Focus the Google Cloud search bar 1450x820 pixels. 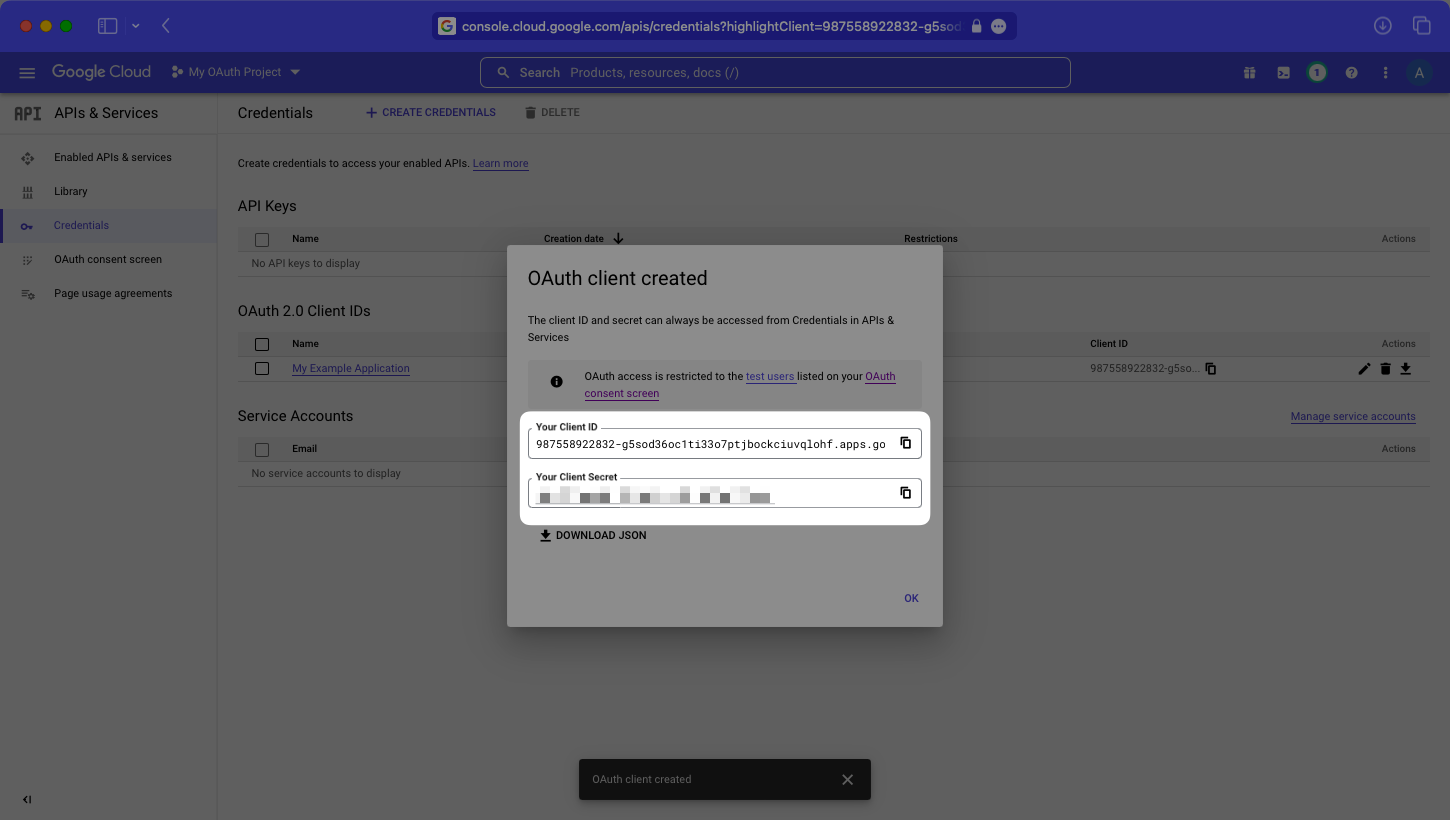(x=775, y=71)
